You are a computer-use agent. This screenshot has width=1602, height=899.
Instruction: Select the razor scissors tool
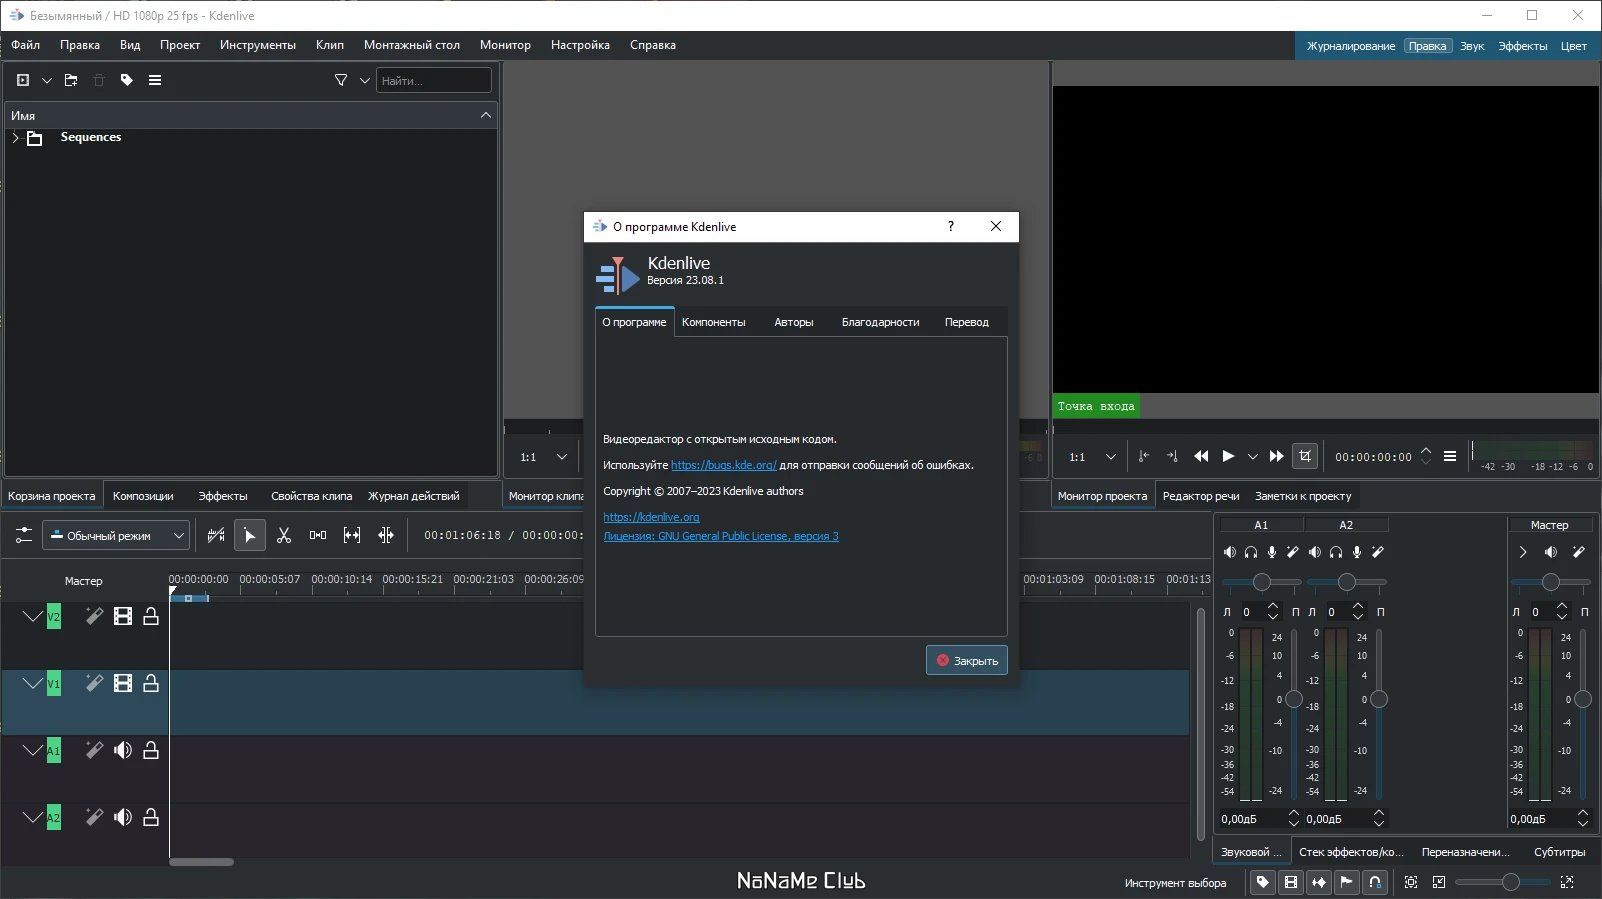pyautogui.click(x=284, y=536)
